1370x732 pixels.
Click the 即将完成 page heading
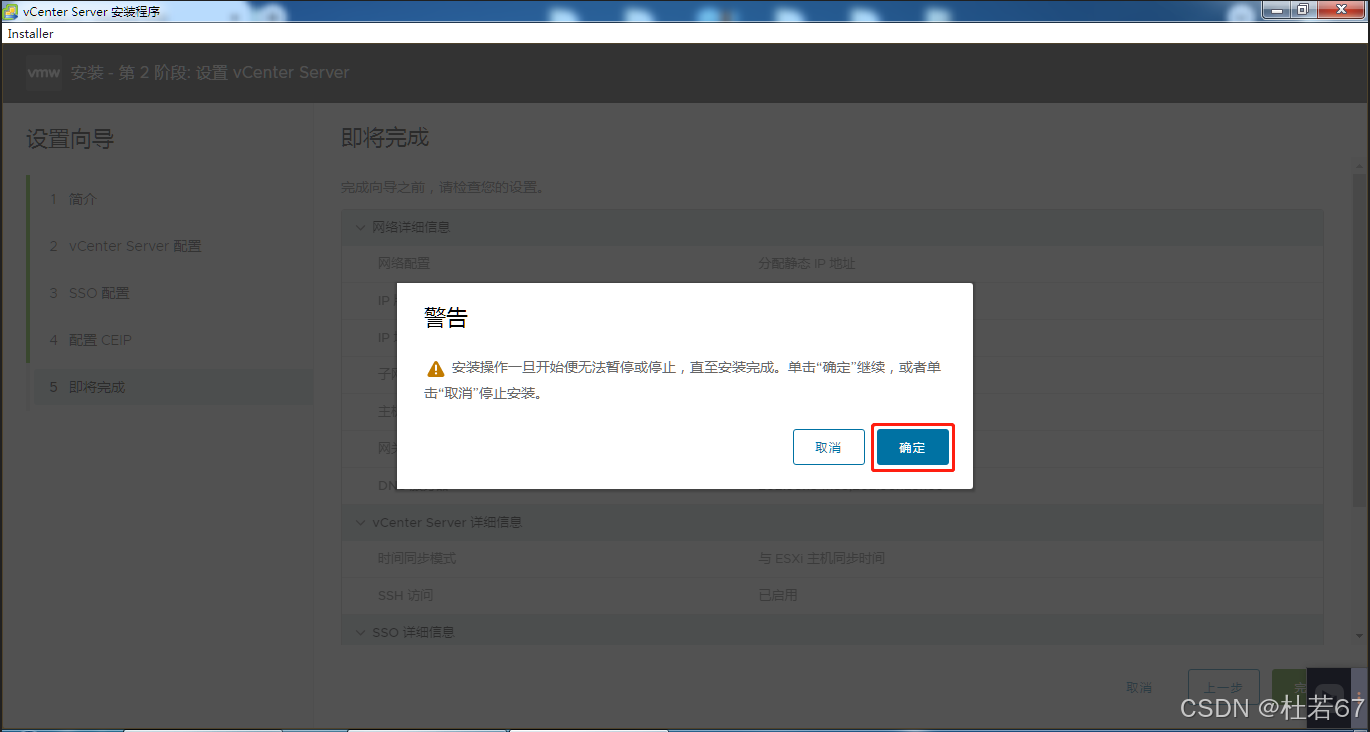(x=385, y=138)
